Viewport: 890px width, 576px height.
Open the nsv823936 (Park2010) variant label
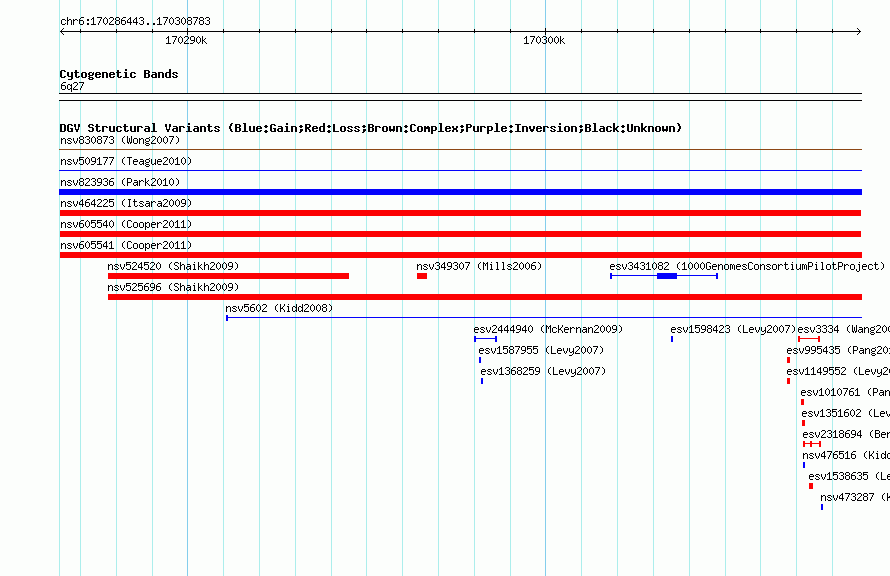120,182
